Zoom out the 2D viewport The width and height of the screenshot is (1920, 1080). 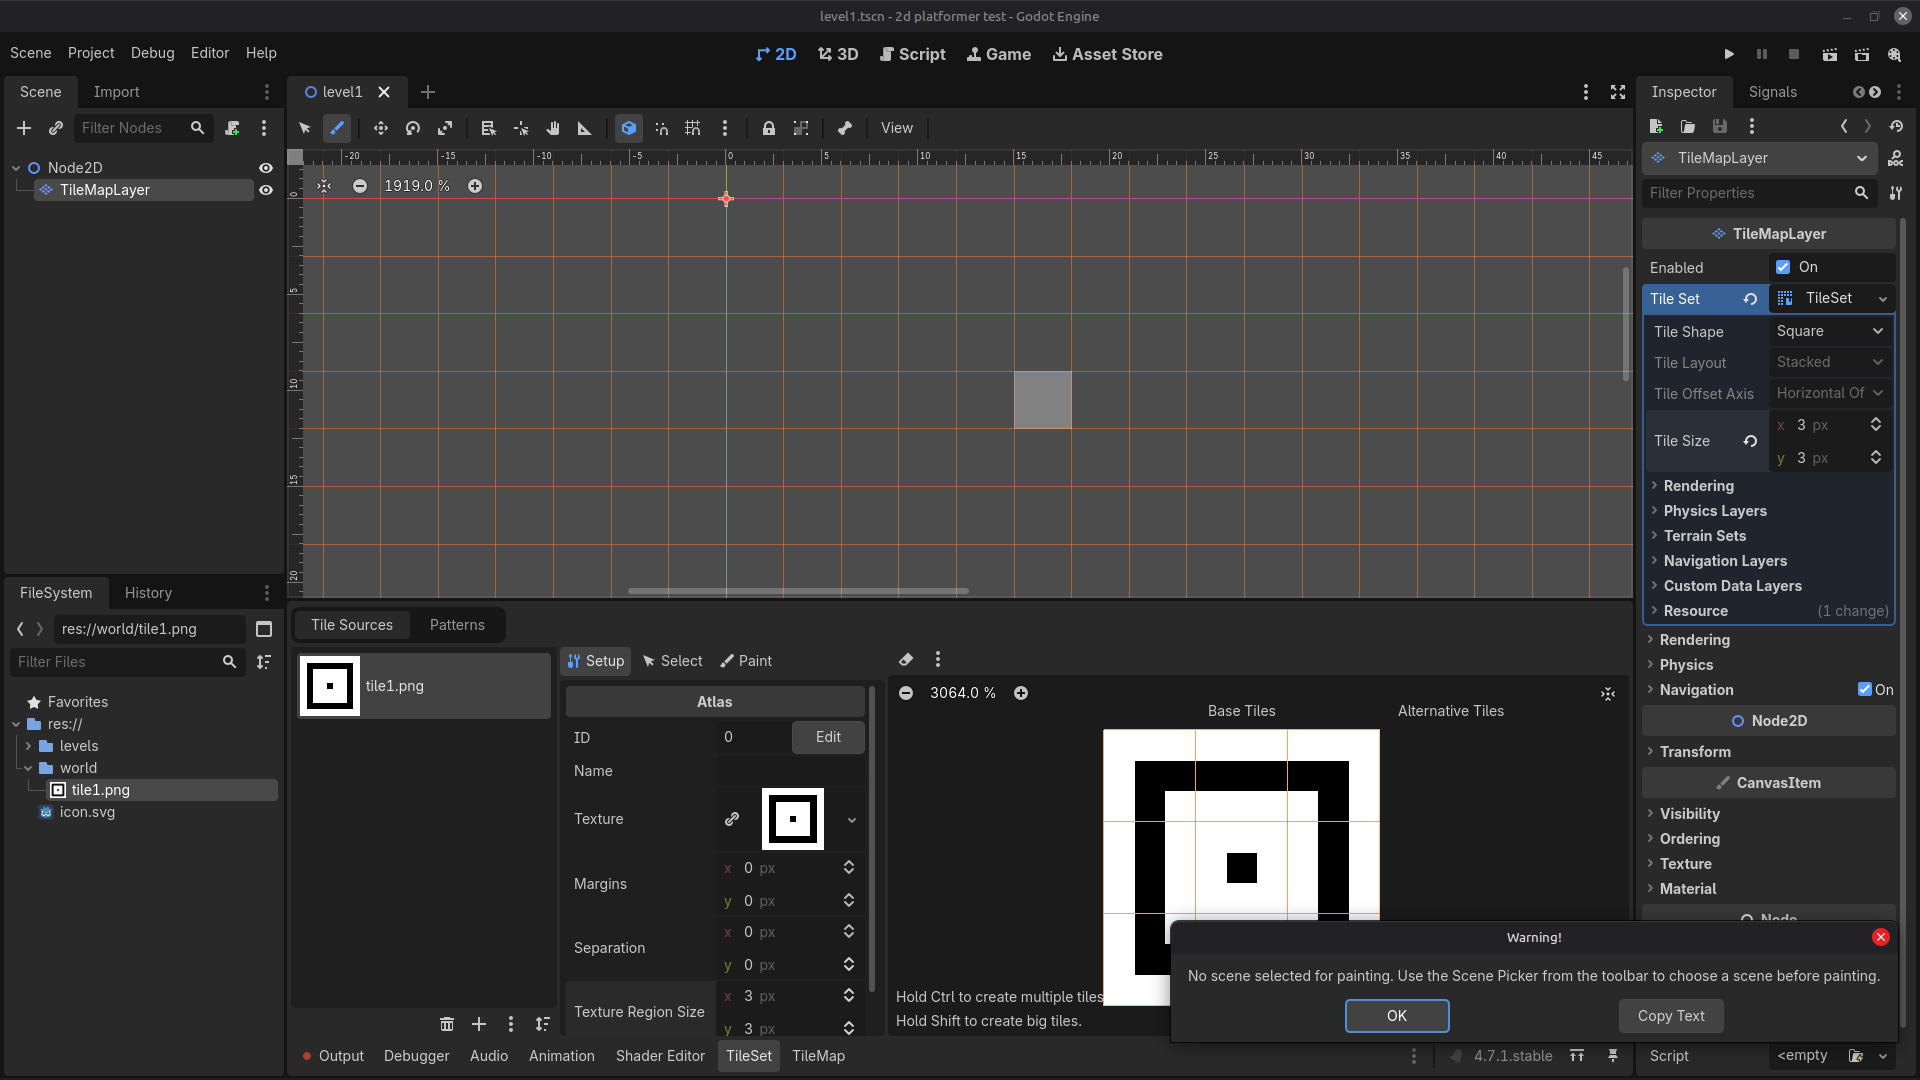coord(360,186)
